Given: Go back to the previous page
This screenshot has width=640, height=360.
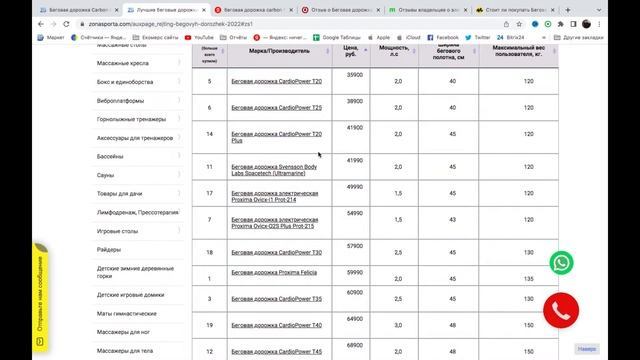Looking at the screenshot, I should 41,24.
